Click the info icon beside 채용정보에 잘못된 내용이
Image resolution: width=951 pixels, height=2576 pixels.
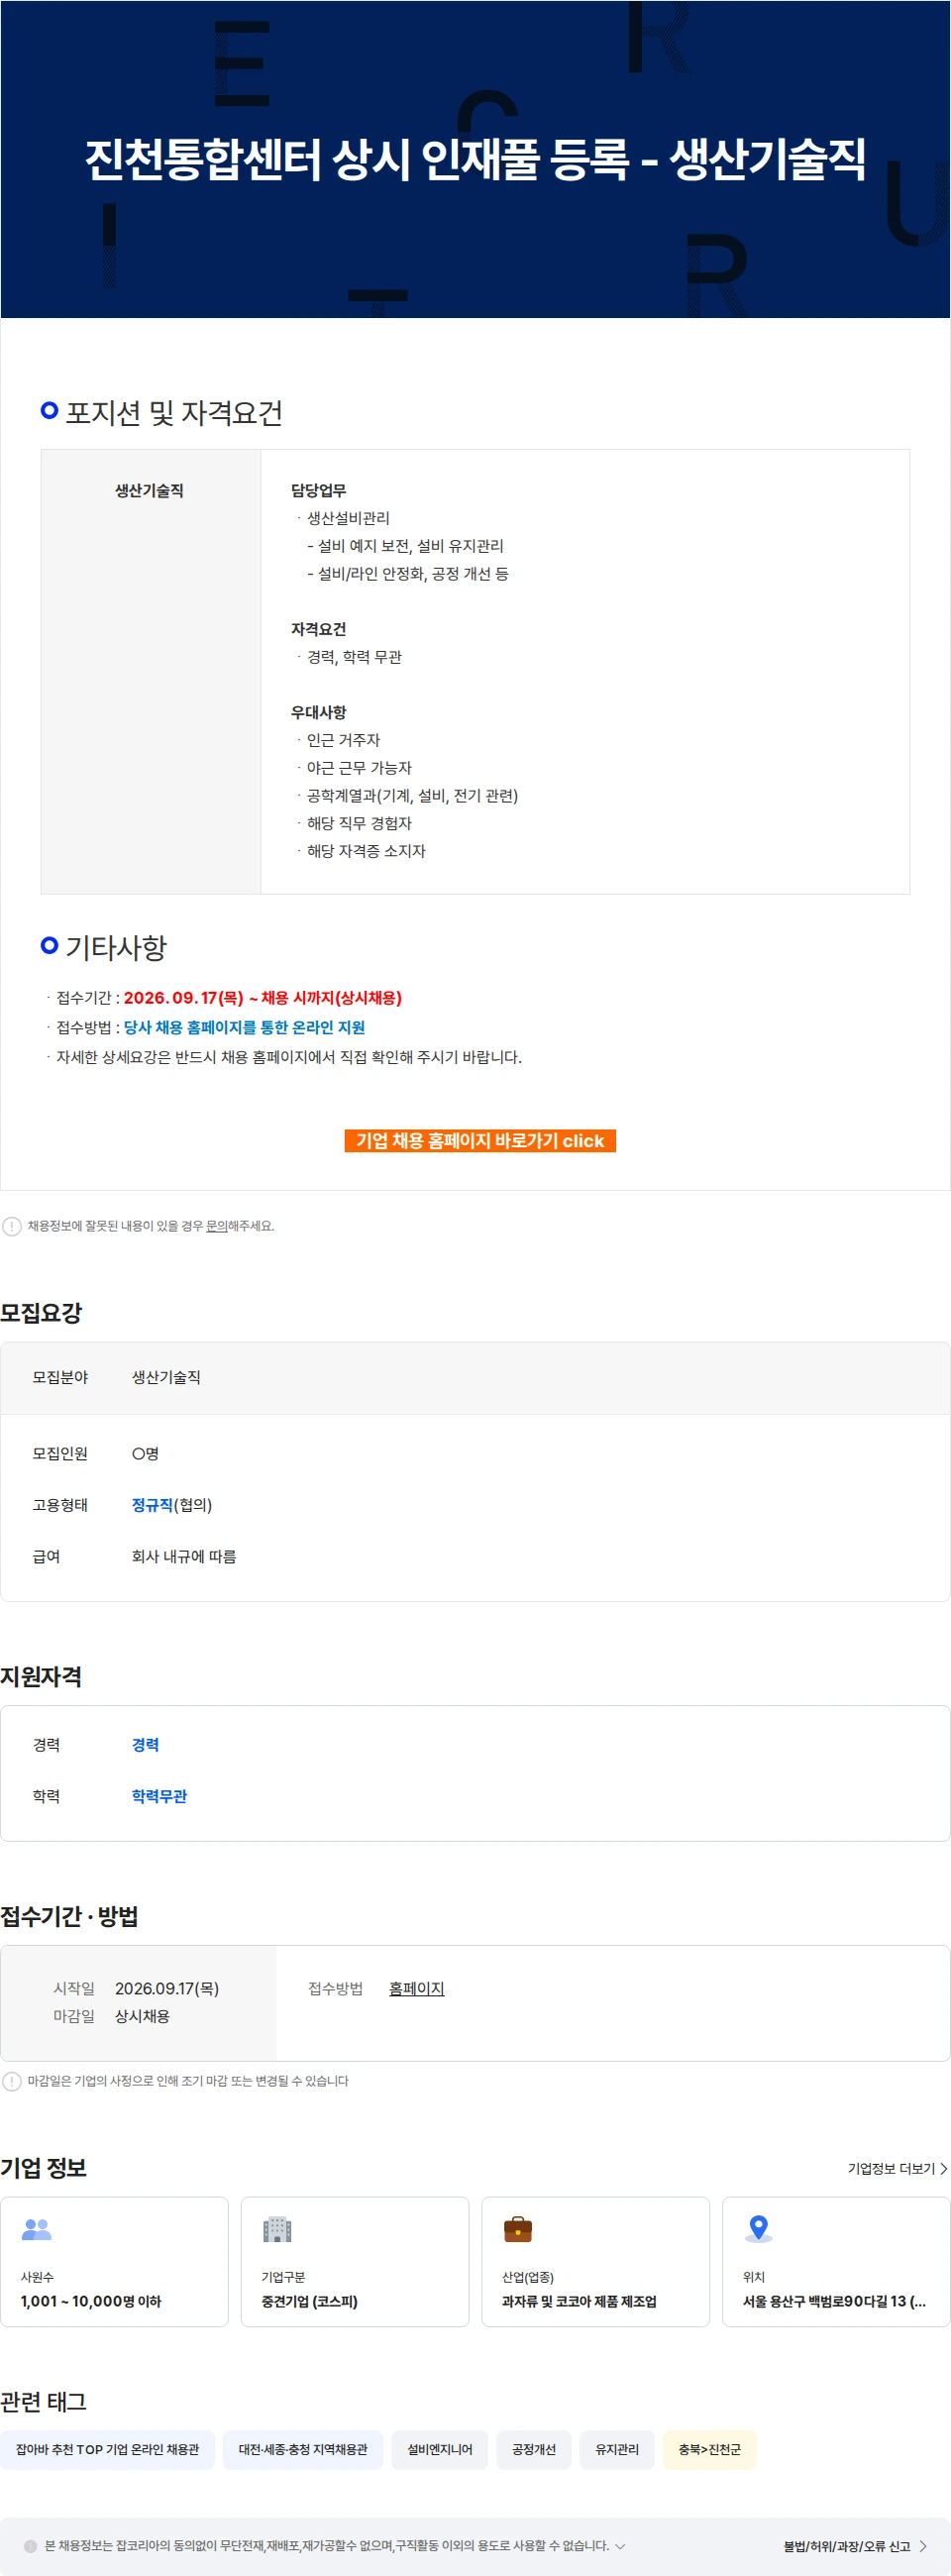[12, 1226]
